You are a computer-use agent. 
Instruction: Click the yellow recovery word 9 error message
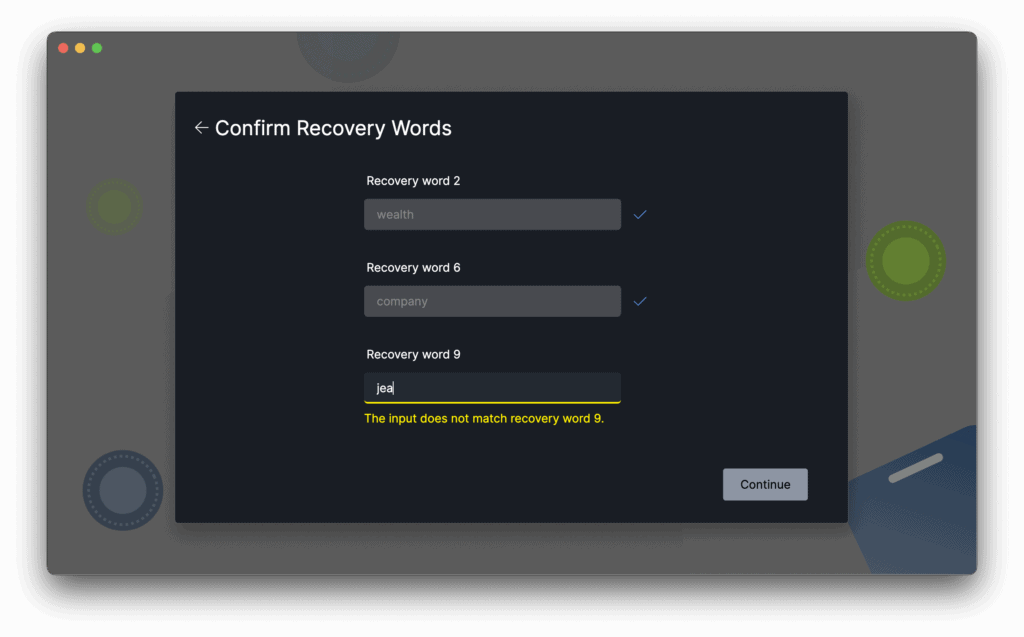(x=484, y=419)
